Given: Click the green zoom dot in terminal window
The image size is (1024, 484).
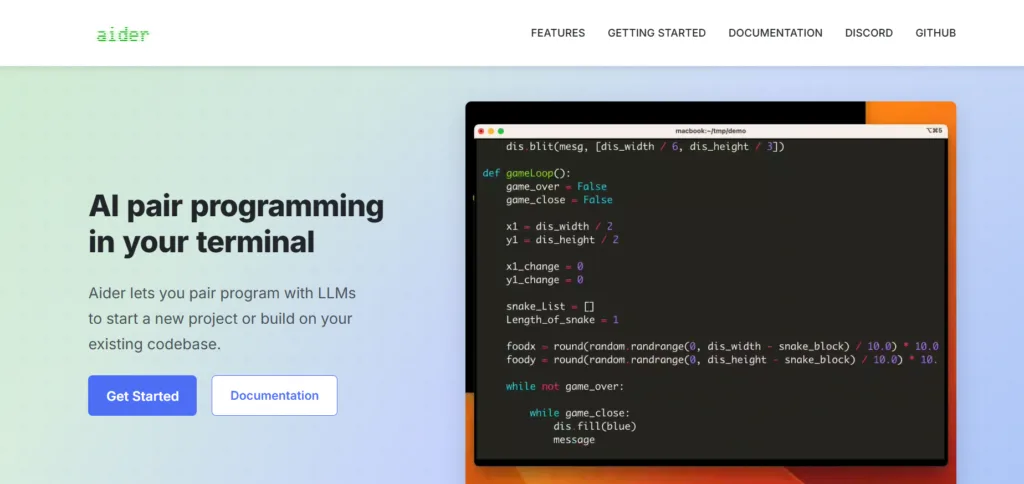Looking at the screenshot, I should (501, 131).
